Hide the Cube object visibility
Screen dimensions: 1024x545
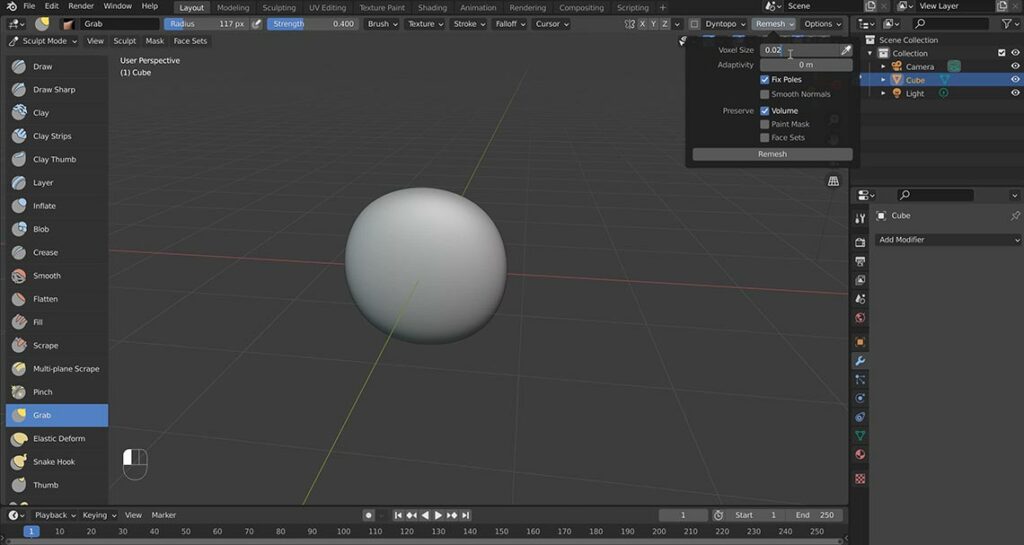[x=1015, y=80]
